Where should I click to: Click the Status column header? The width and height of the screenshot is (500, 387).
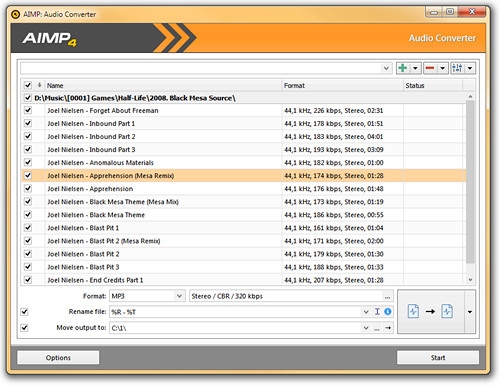pyautogui.click(x=433, y=85)
